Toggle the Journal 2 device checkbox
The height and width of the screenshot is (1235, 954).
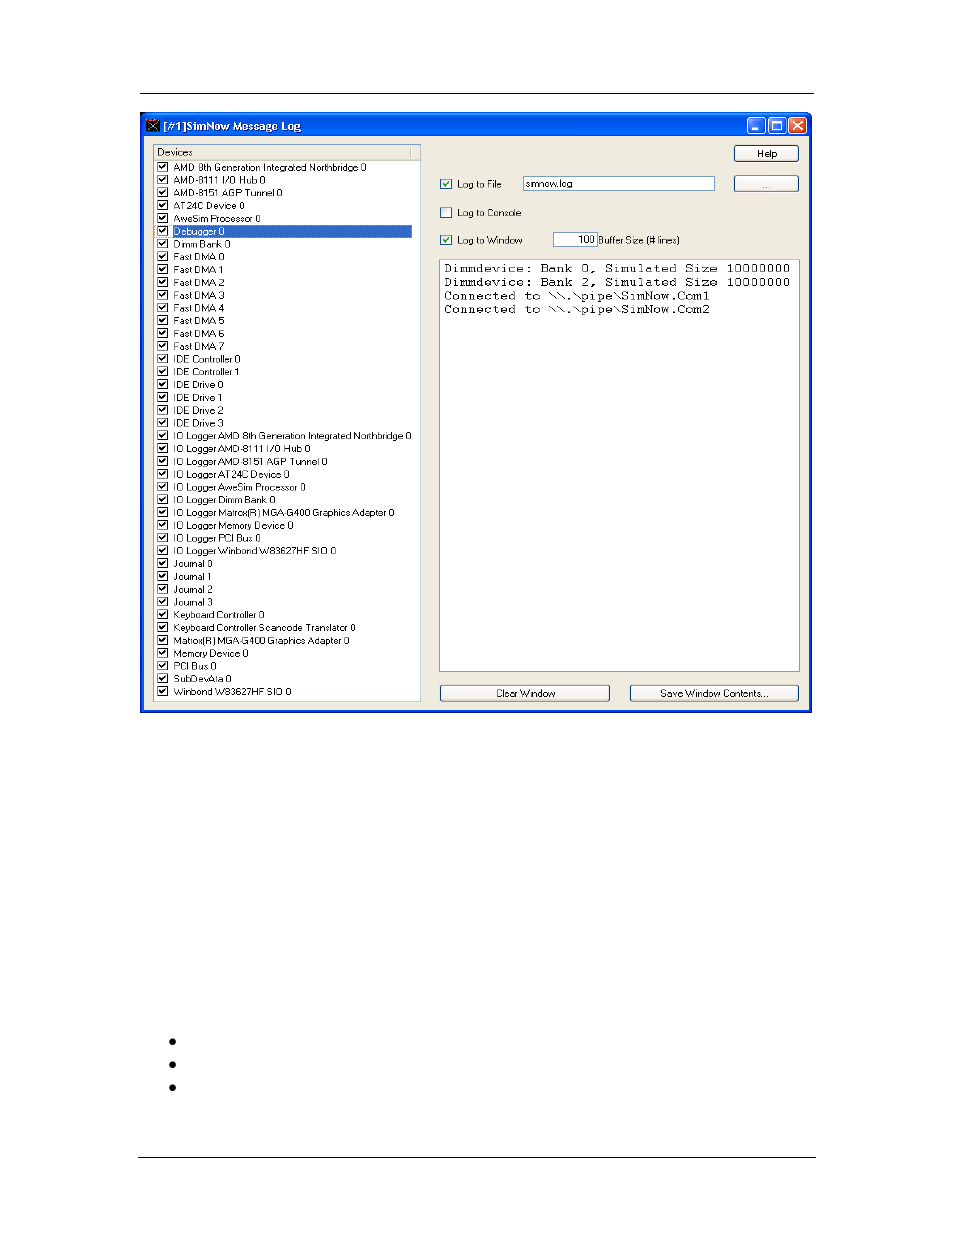[162, 589]
